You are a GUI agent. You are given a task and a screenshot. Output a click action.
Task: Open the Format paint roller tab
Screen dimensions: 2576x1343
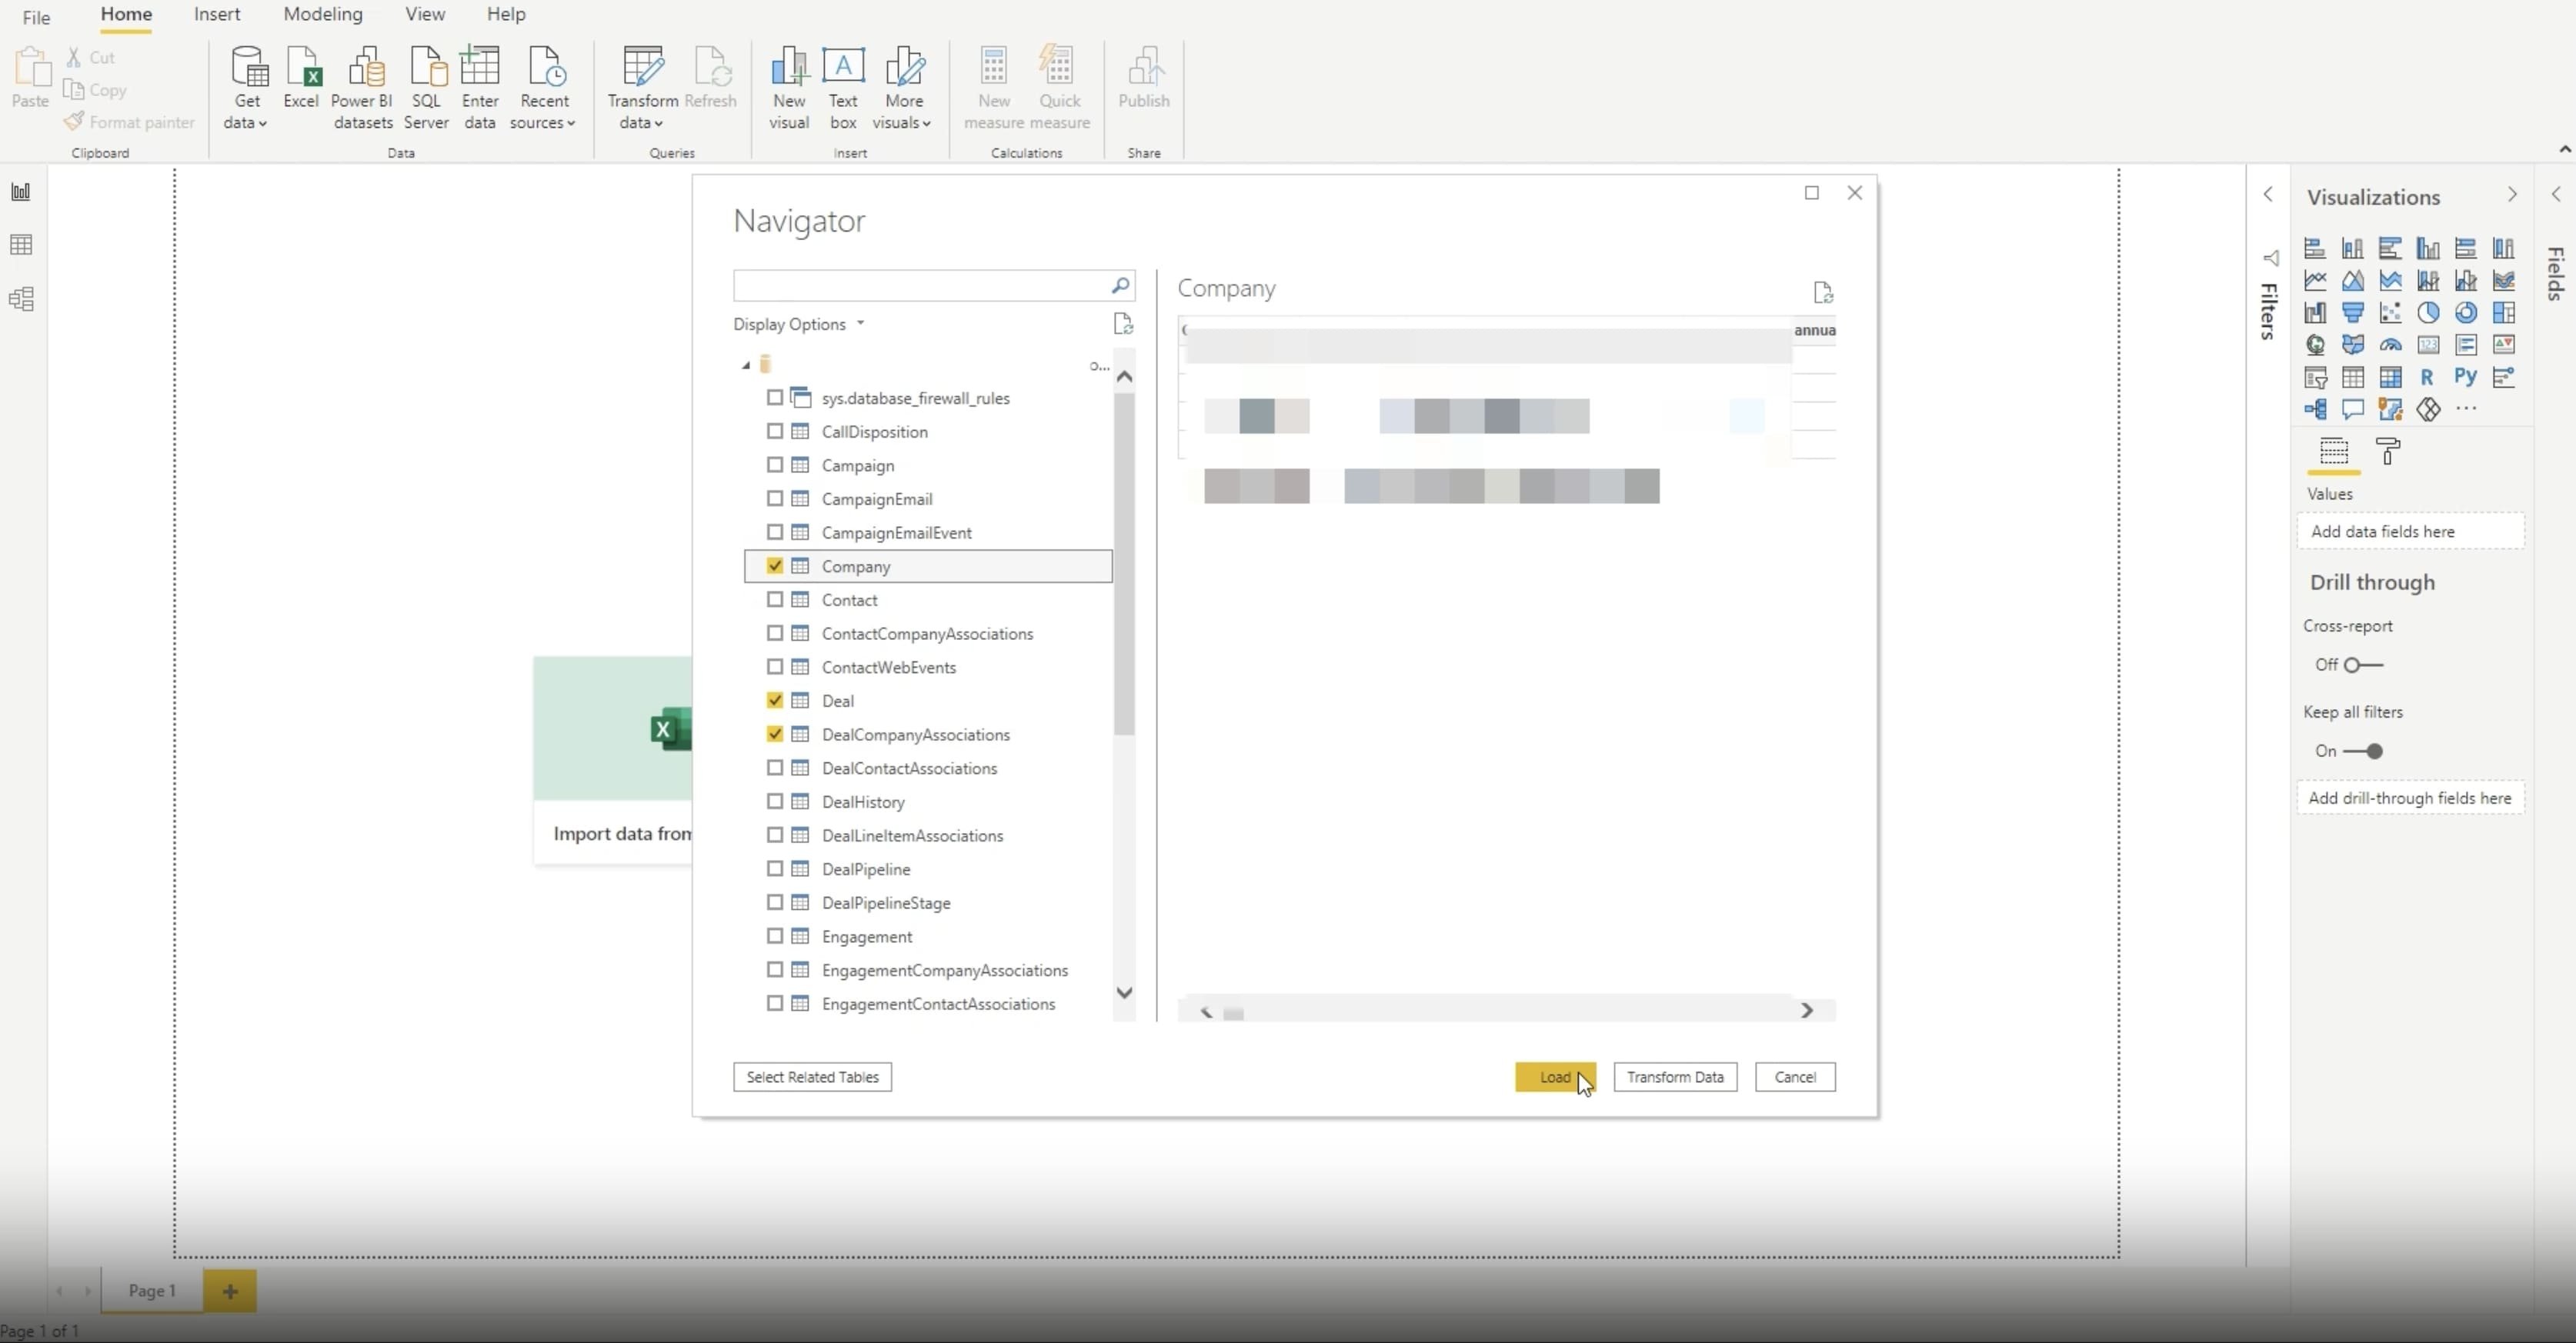(2388, 452)
